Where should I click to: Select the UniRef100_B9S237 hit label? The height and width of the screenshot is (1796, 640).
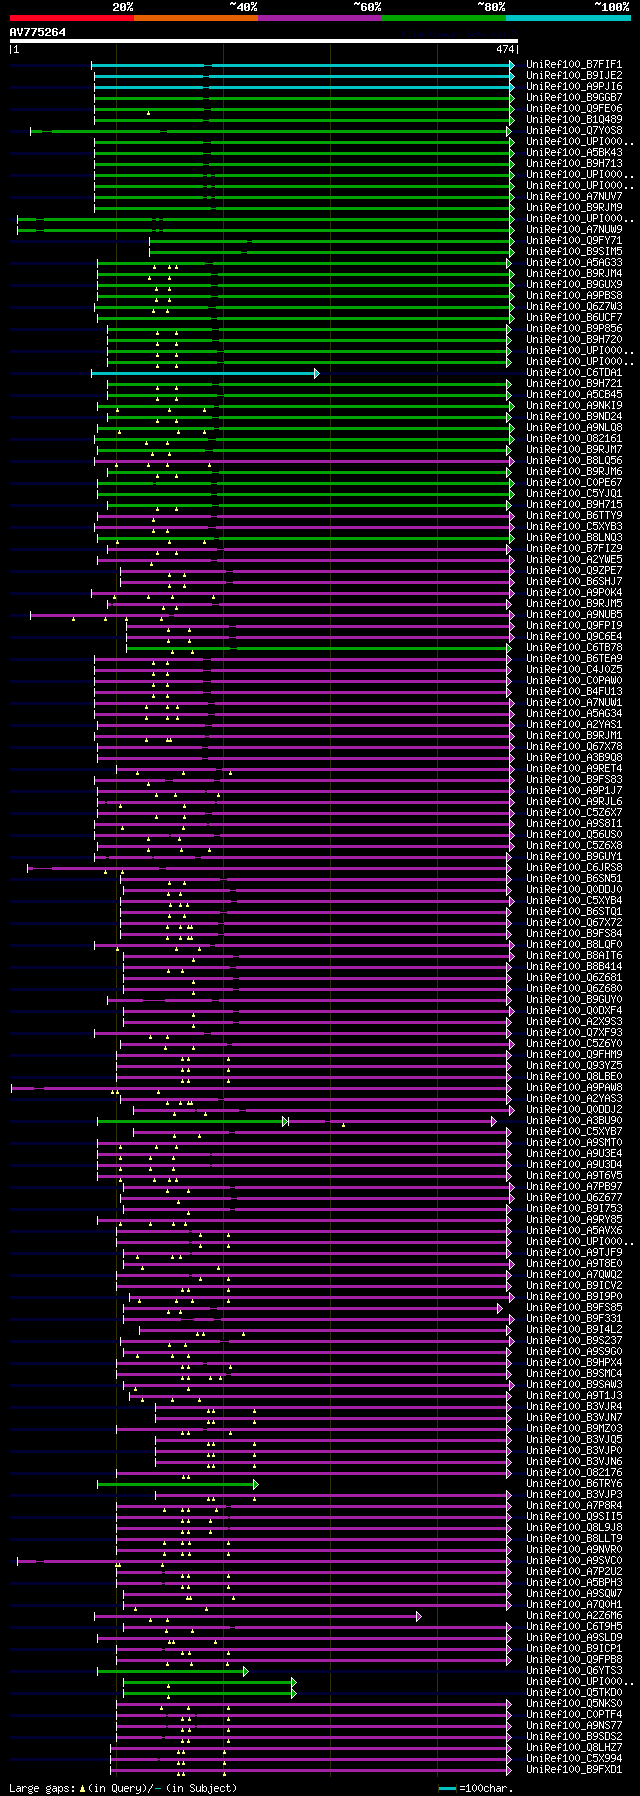click(x=574, y=1341)
